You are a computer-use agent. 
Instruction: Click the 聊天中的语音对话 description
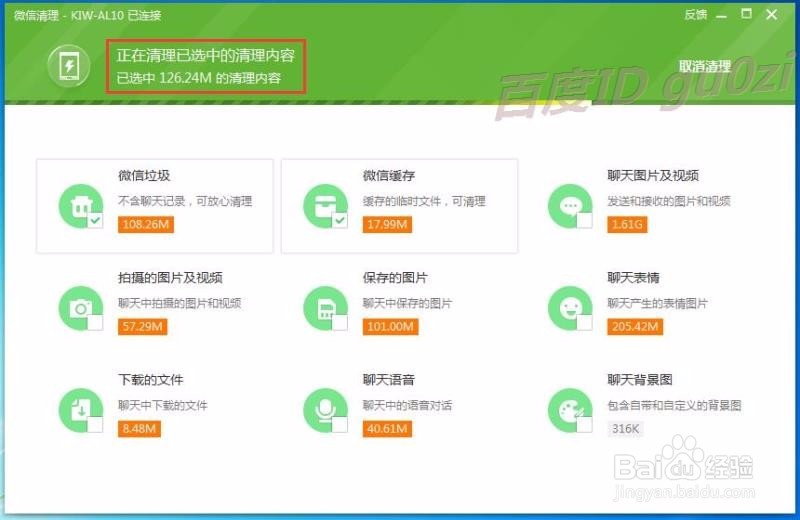click(x=407, y=406)
